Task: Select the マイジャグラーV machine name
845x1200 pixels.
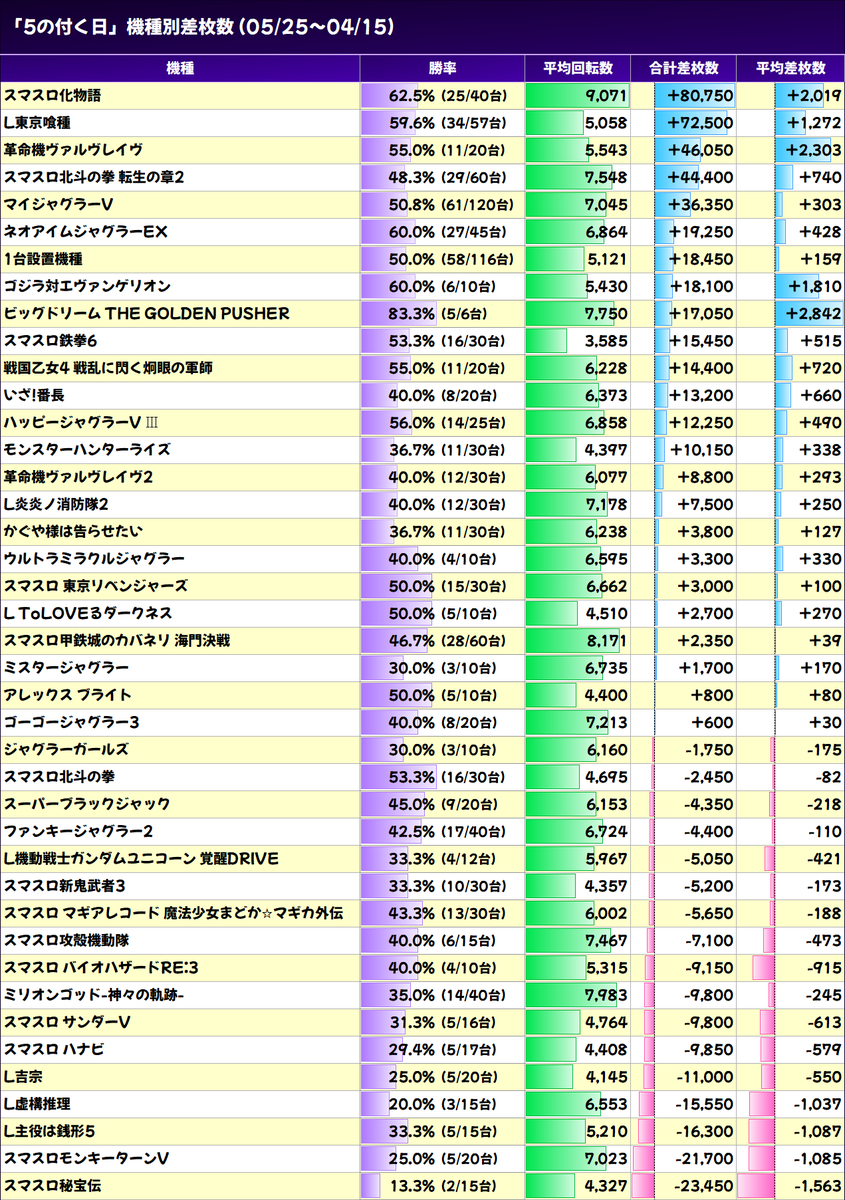Action: click(x=56, y=205)
